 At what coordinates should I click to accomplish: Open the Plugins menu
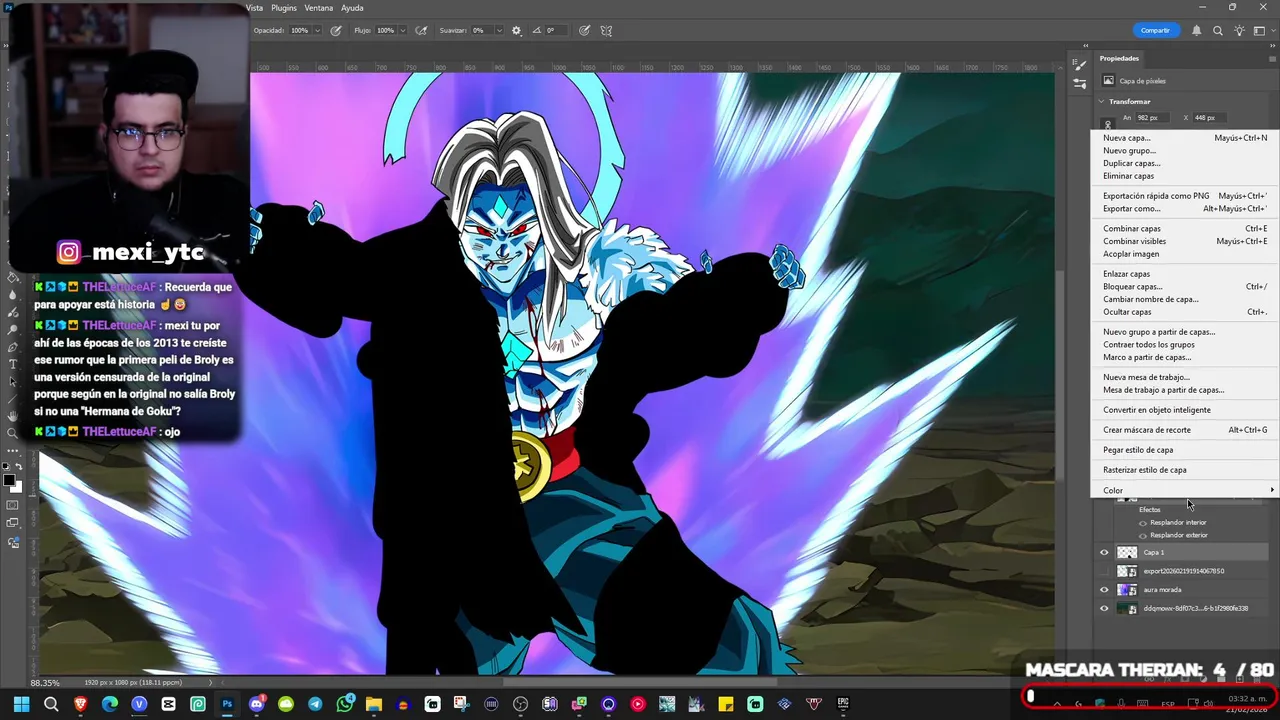pos(284,8)
